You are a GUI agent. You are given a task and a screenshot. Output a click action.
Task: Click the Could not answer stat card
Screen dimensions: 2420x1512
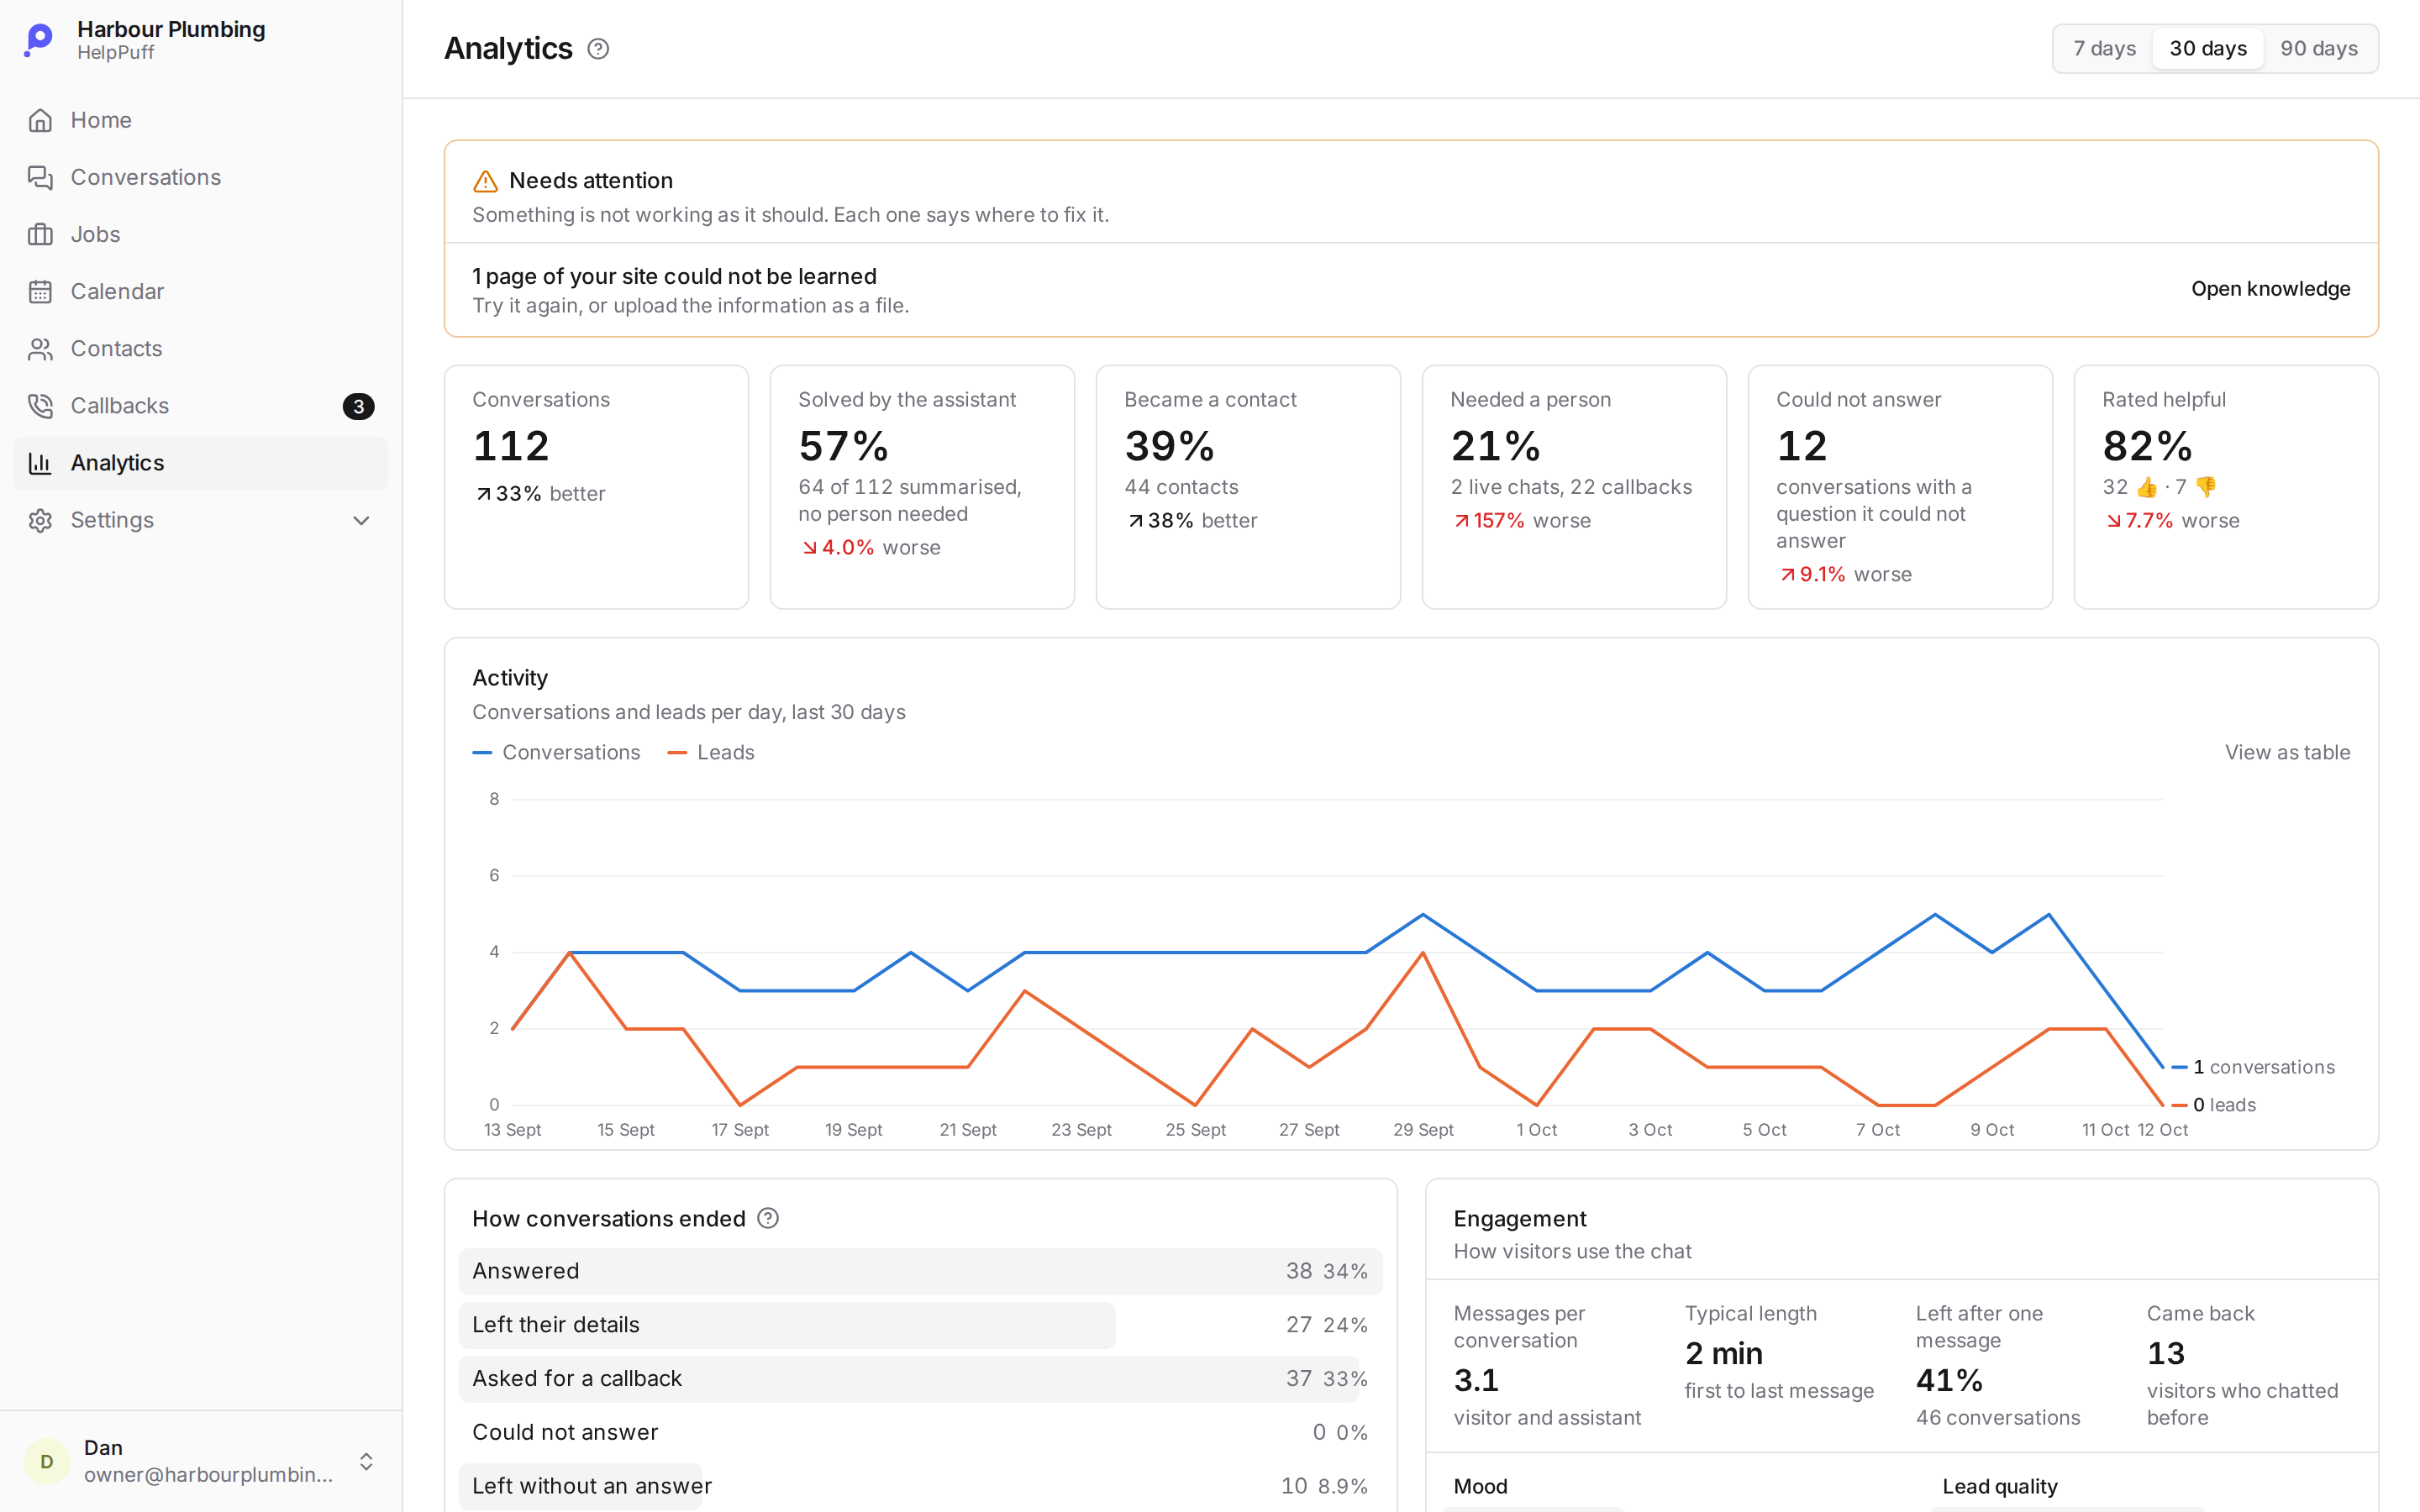pos(1900,487)
